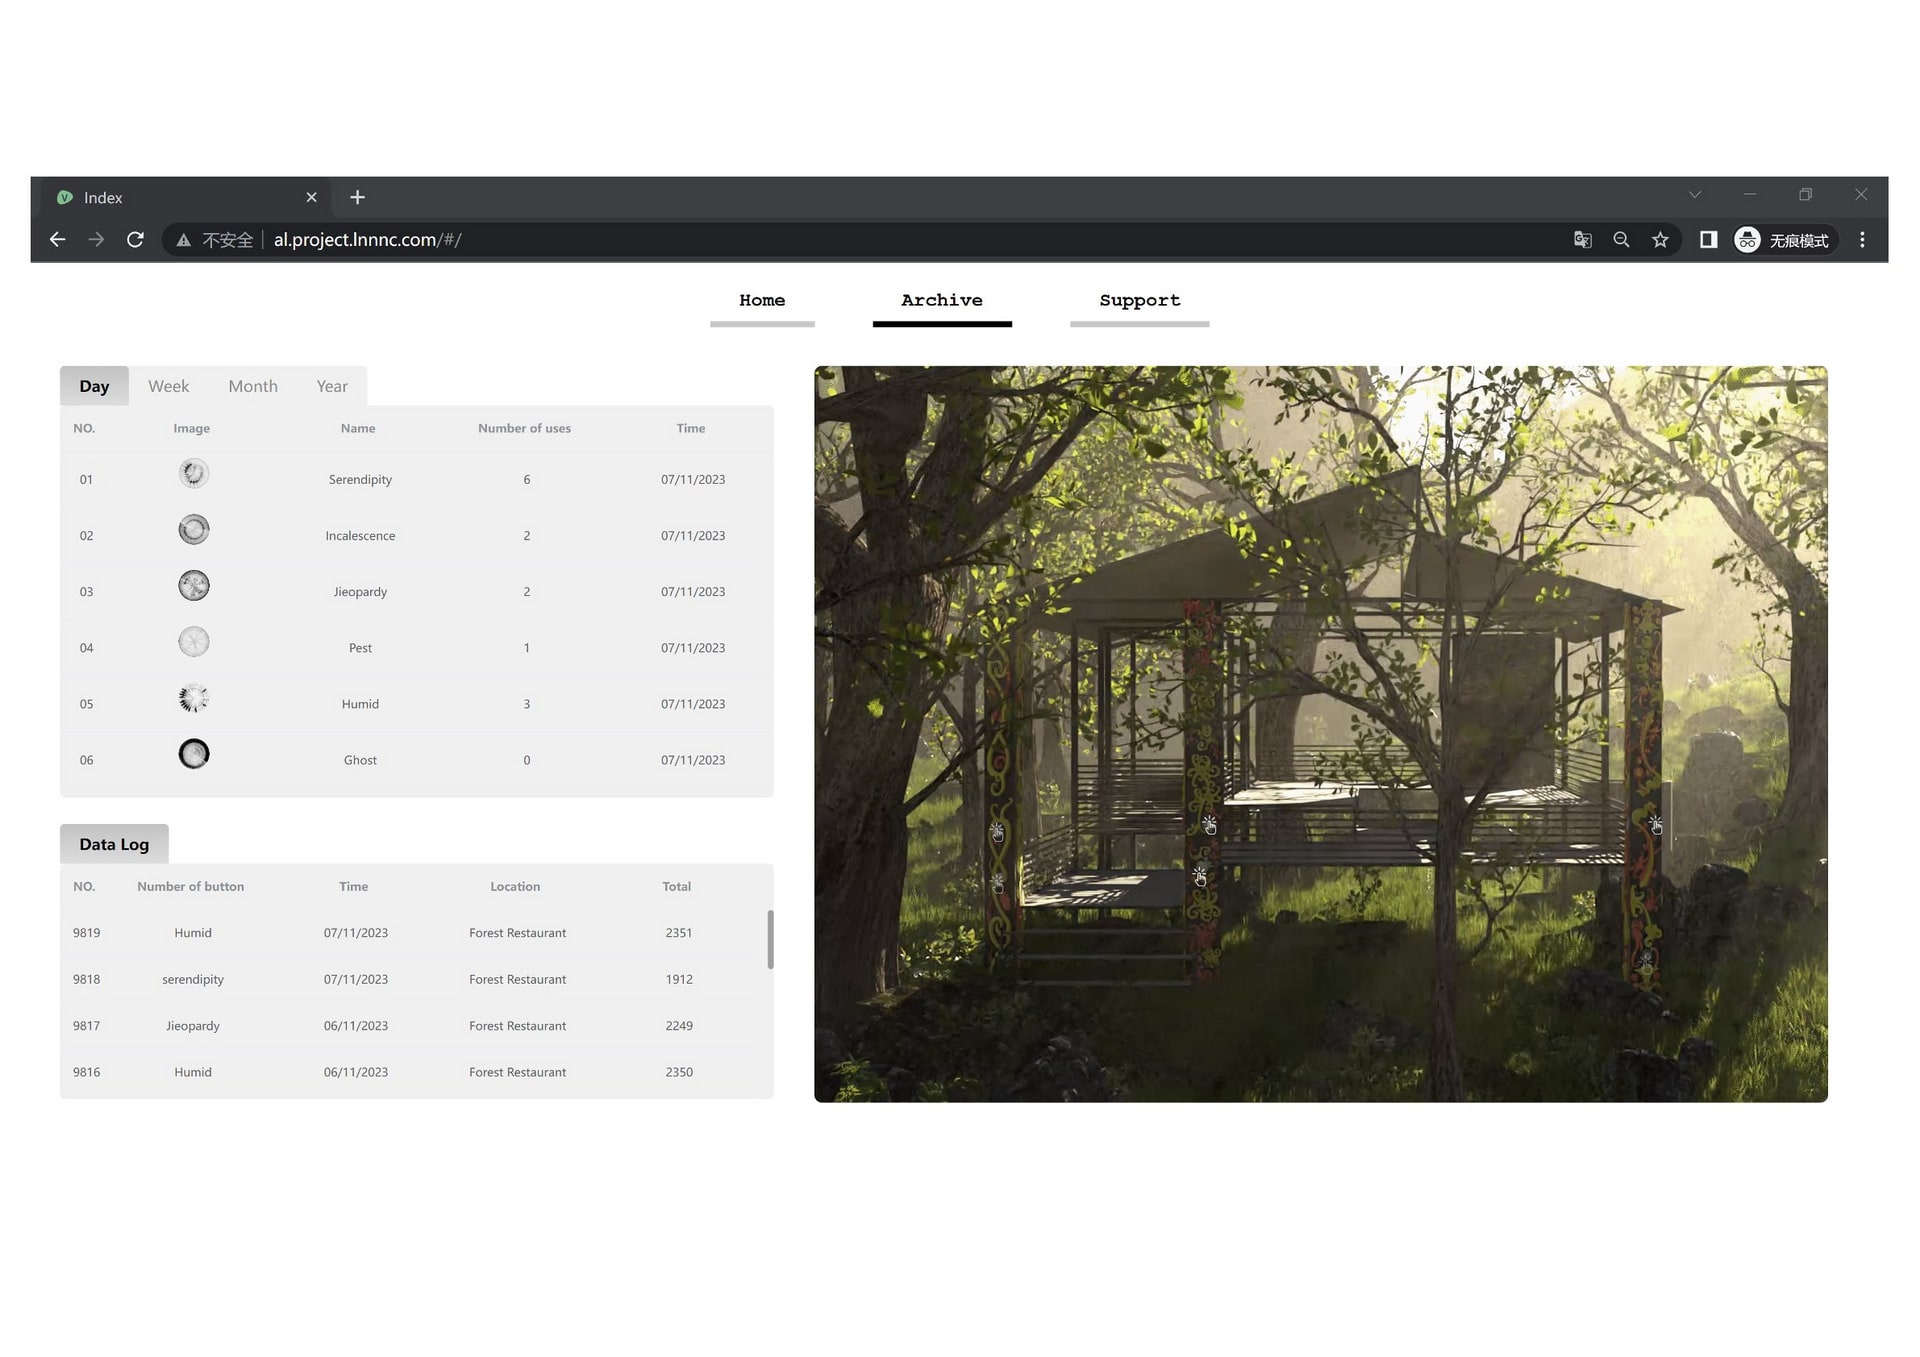
Task: Select log entry number 9819
Action: click(x=86, y=933)
